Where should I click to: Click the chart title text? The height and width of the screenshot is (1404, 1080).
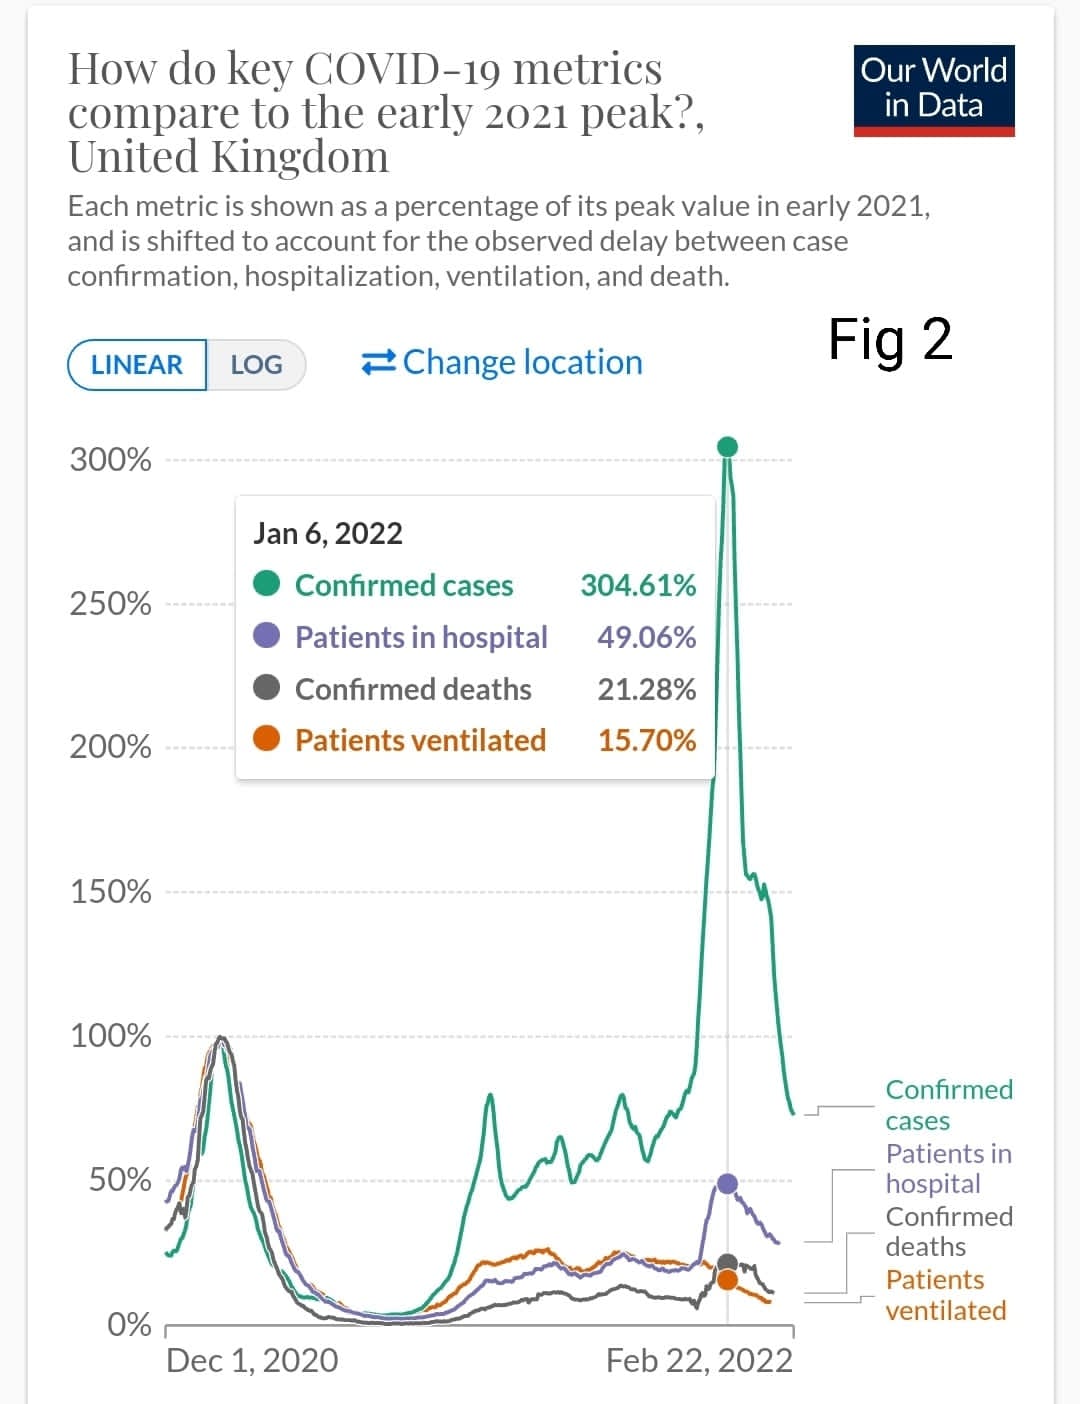(x=385, y=112)
